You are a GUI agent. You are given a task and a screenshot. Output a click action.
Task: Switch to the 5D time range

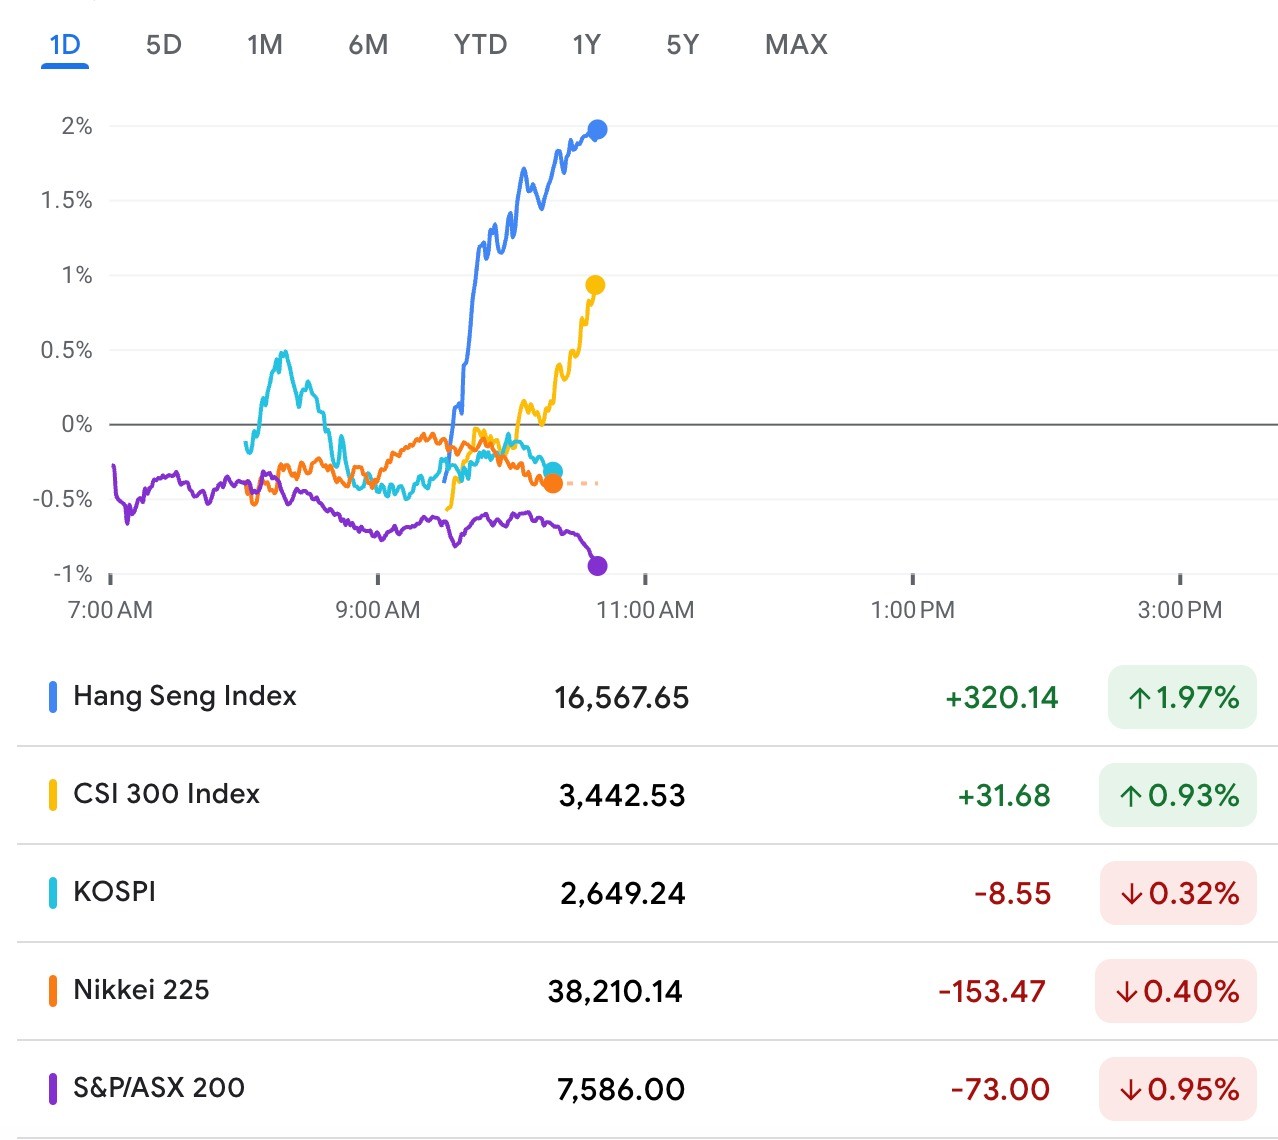(x=164, y=45)
